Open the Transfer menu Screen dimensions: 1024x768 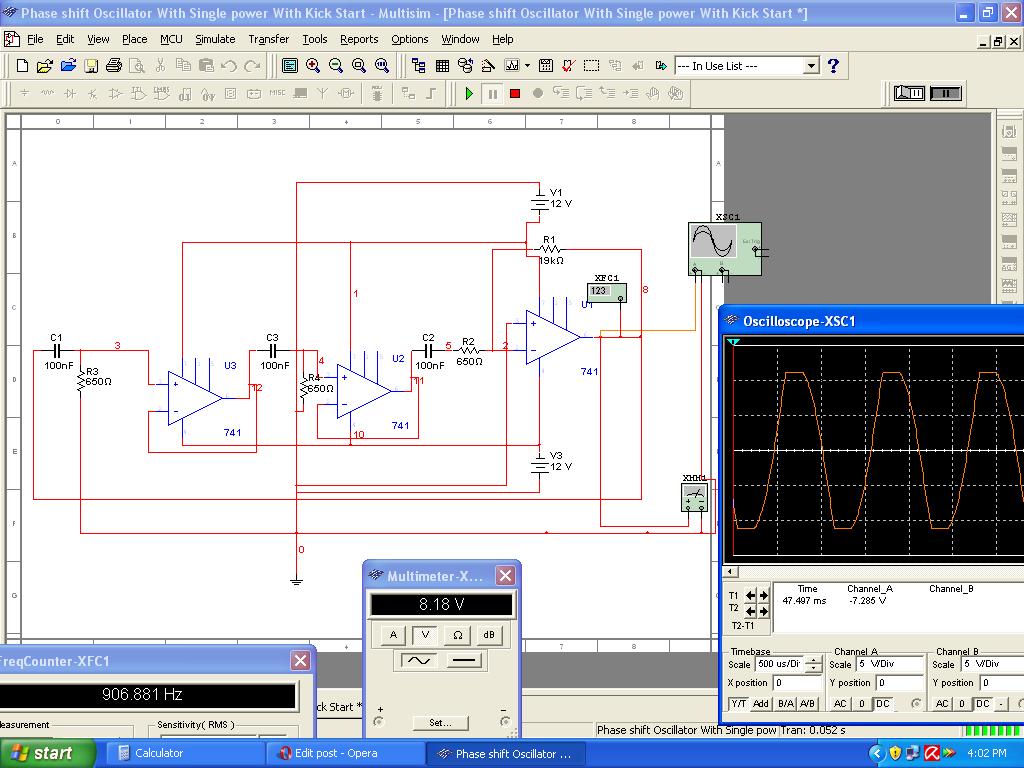(268, 39)
